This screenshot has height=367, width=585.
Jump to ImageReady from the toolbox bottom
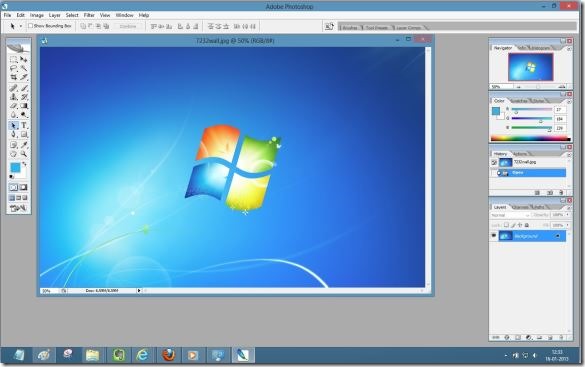pyautogui.click(x=18, y=208)
